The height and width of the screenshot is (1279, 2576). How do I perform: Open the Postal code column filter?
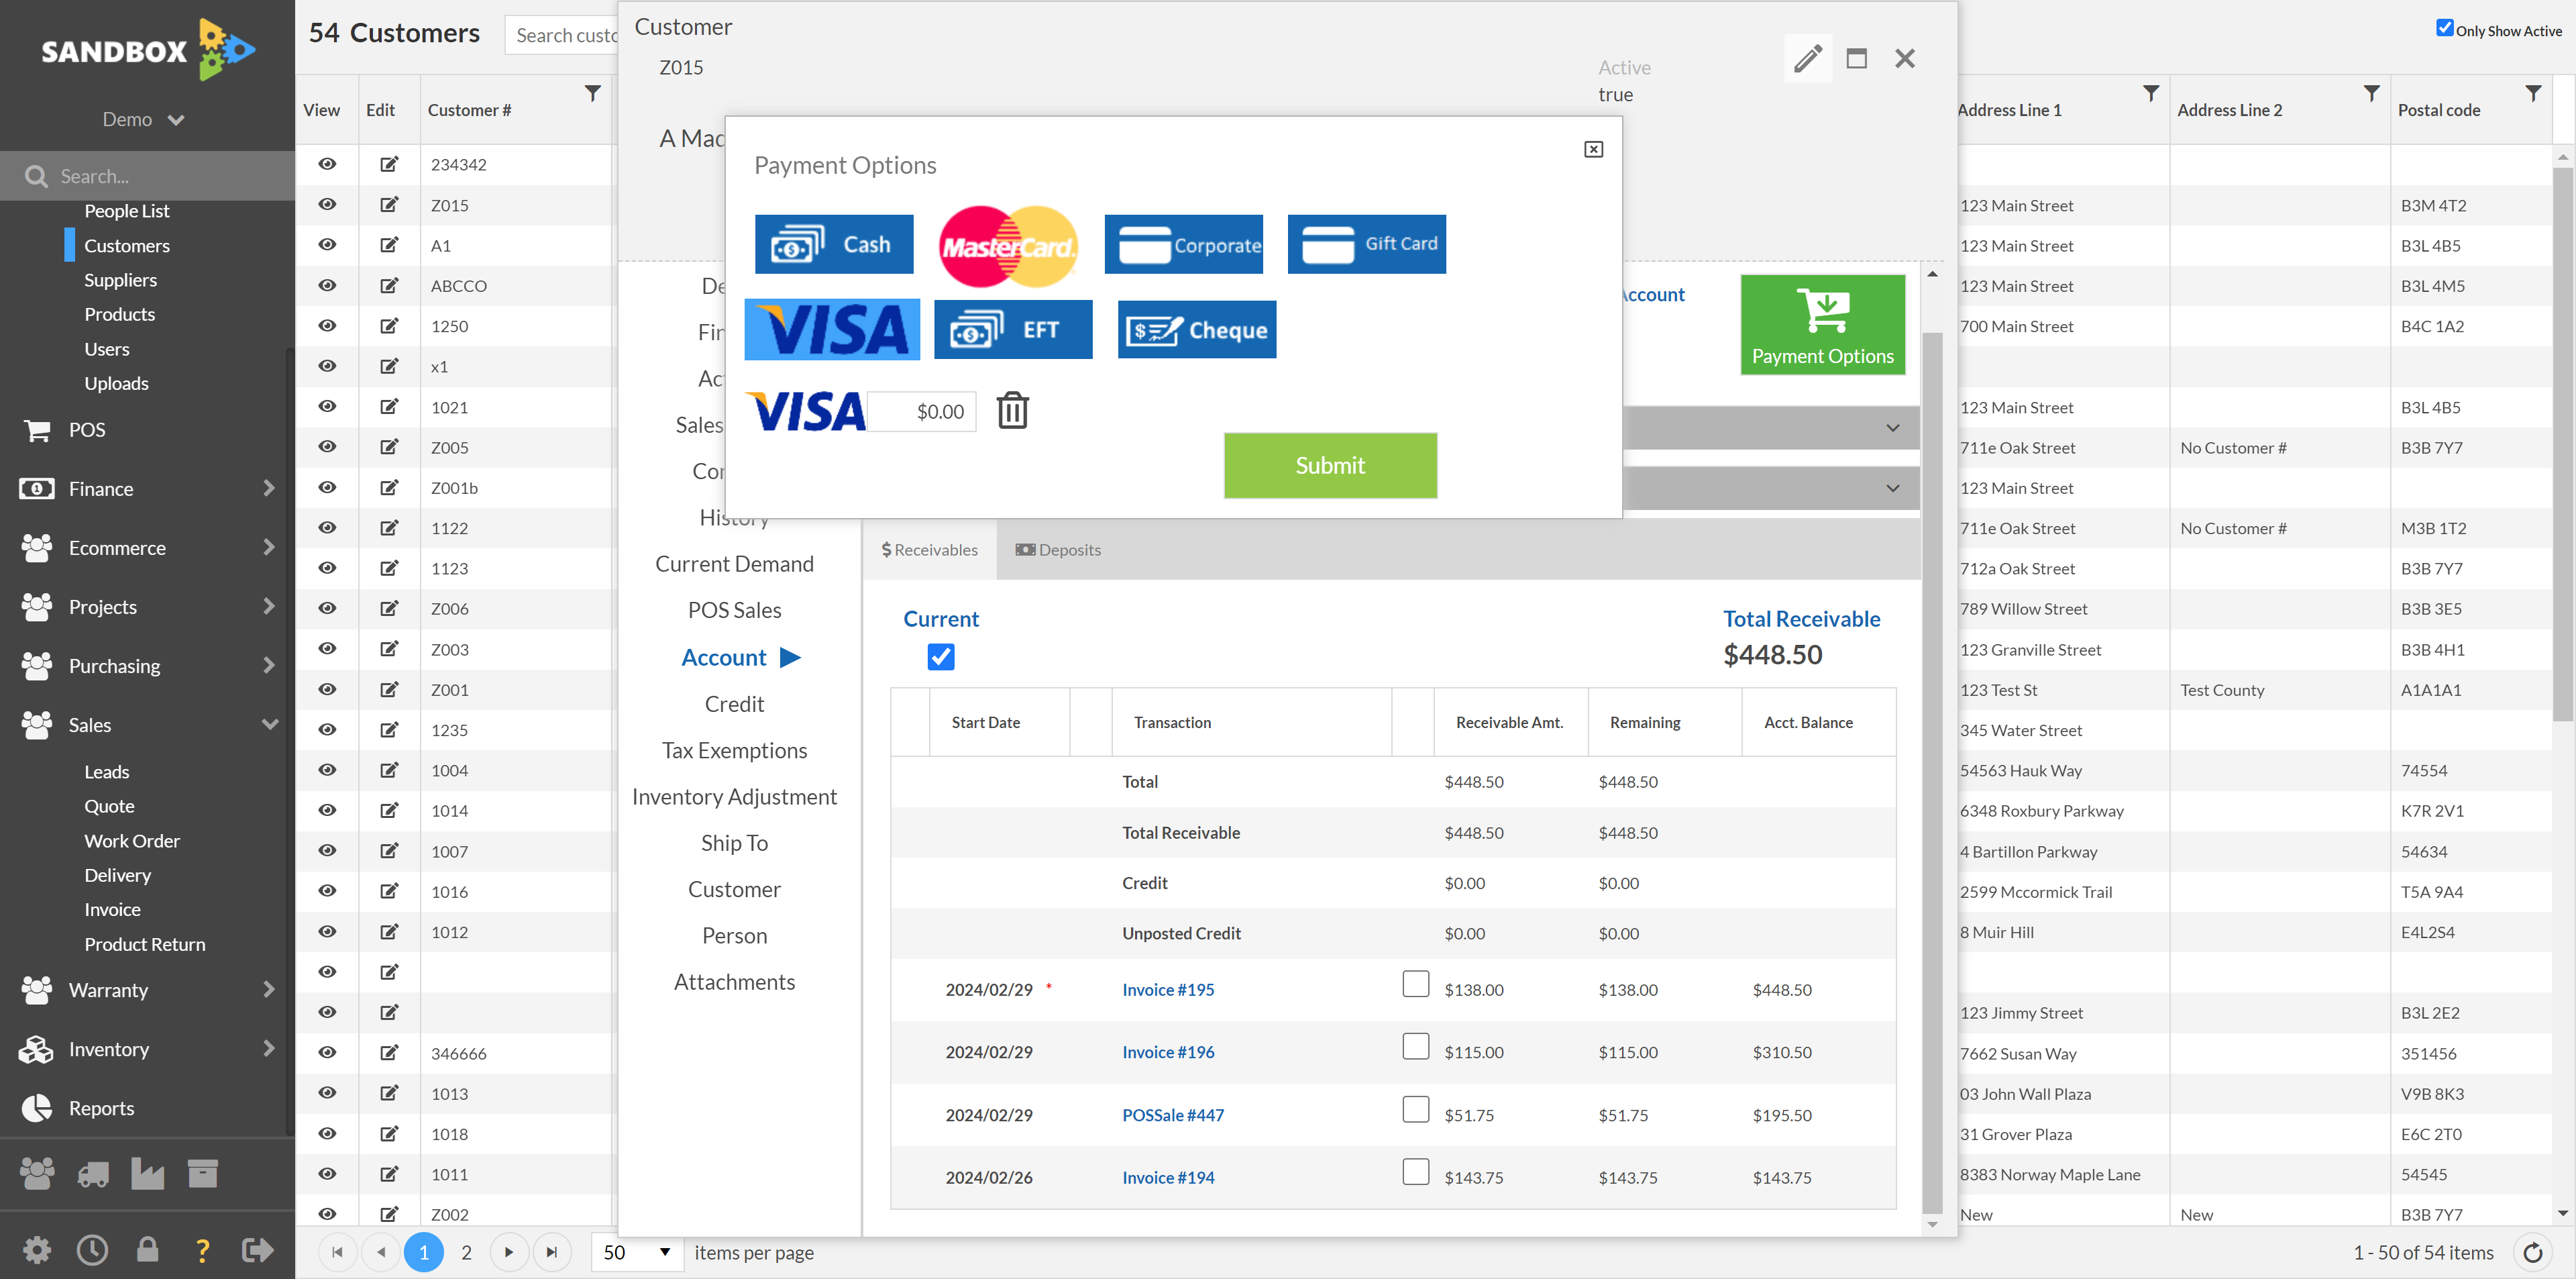[2532, 93]
